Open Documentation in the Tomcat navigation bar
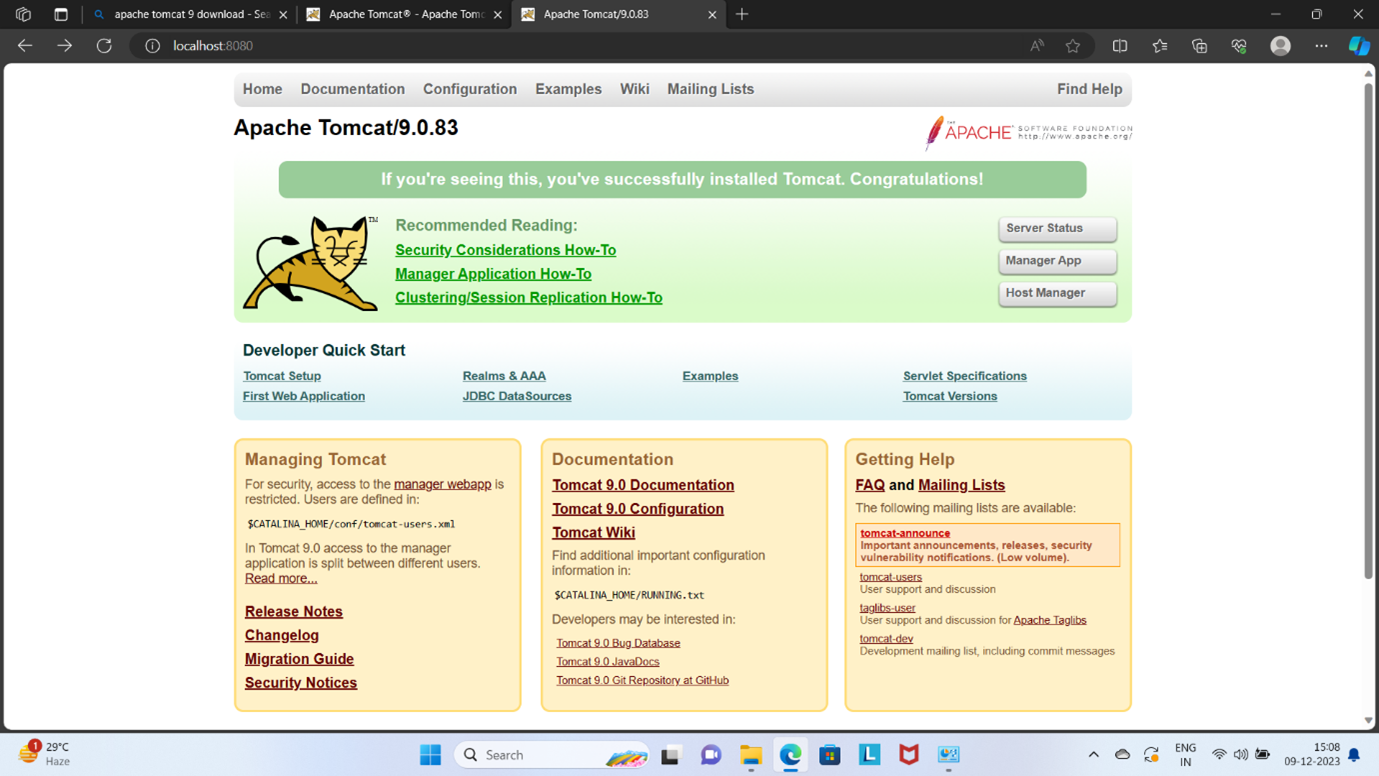1379x776 pixels. (352, 89)
